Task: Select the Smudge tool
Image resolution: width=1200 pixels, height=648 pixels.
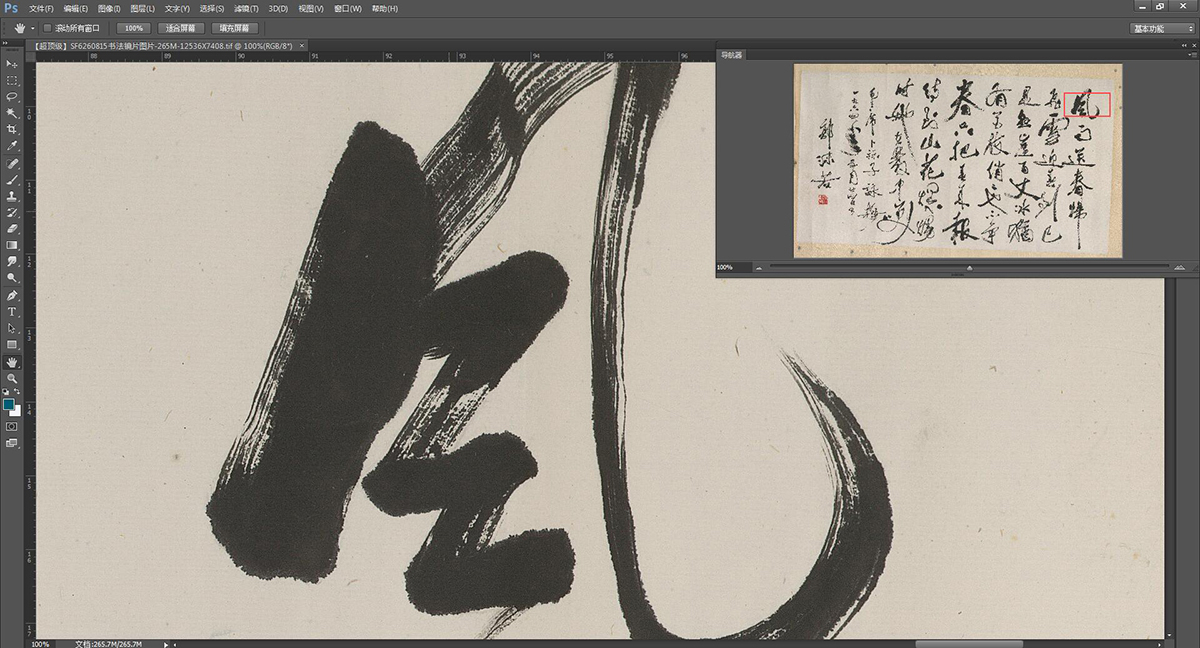Action: [x=12, y=262]
